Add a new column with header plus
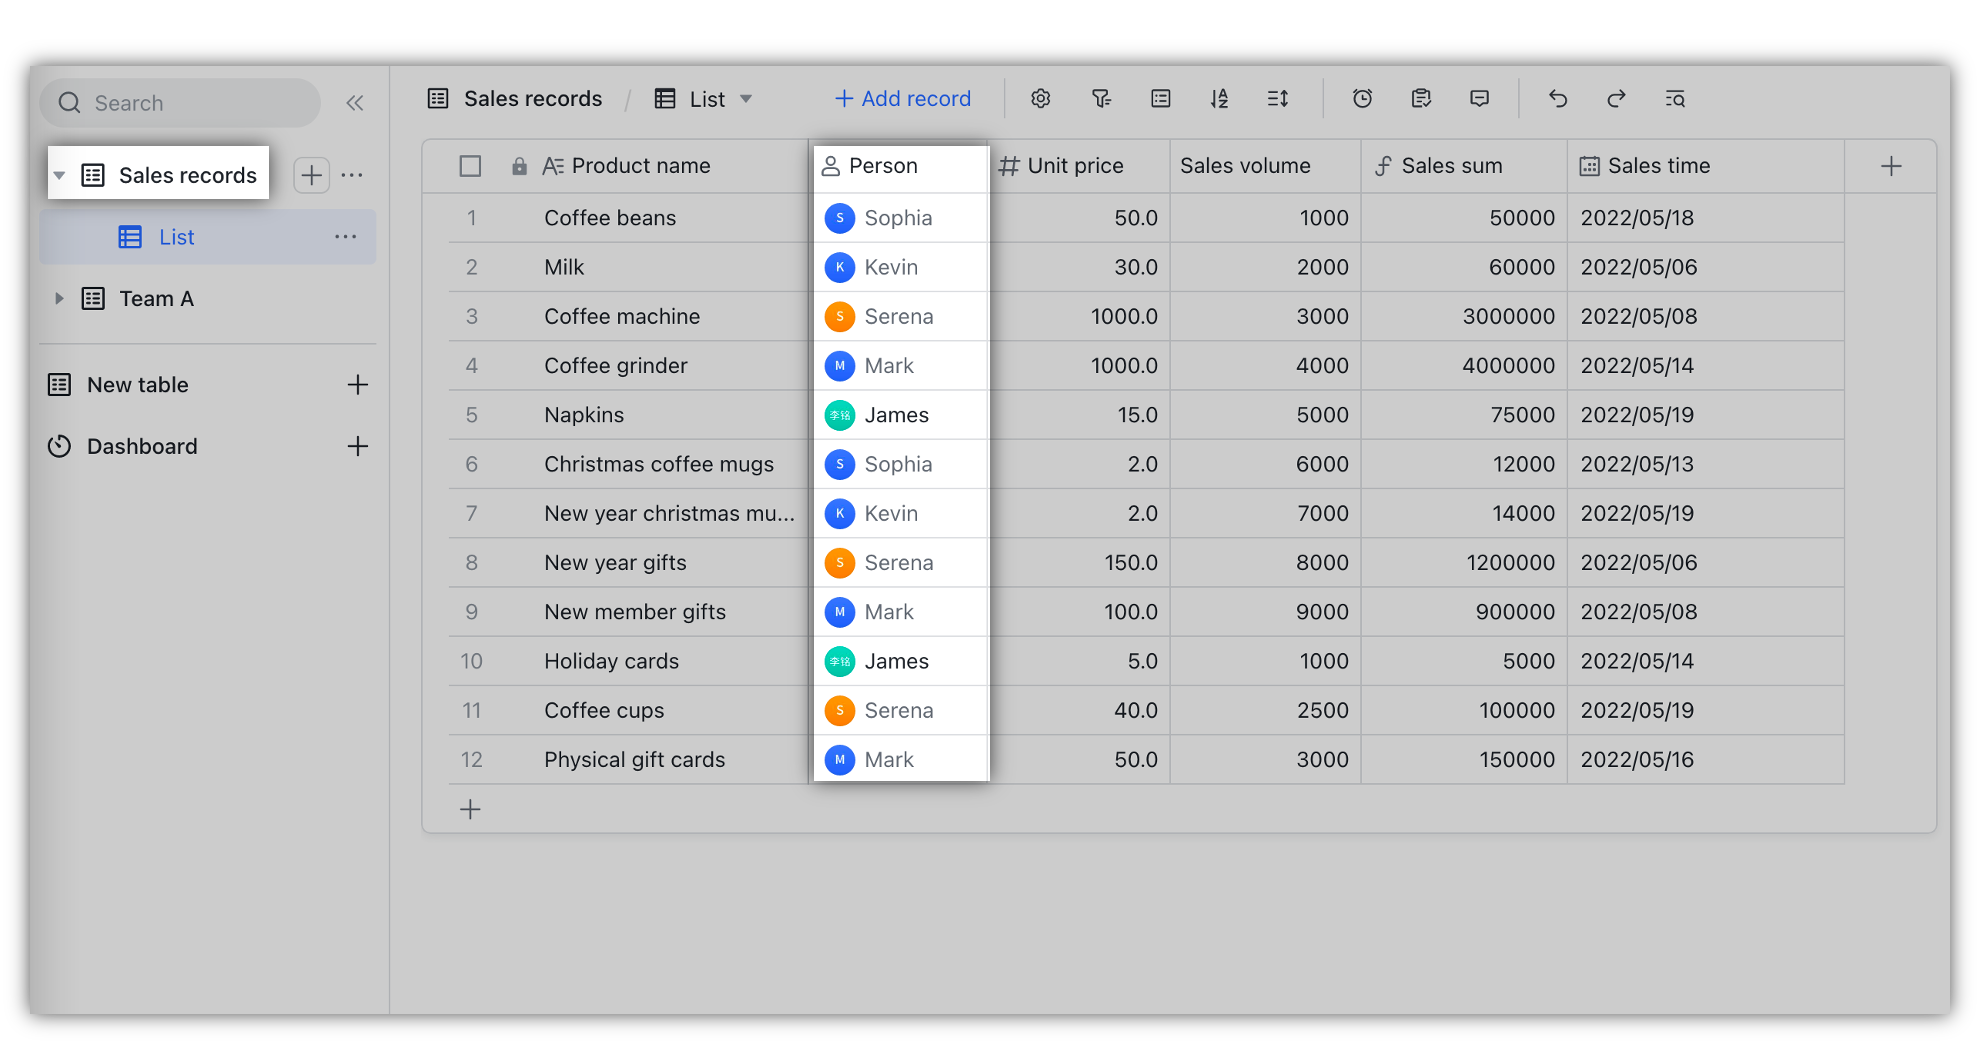The image size is (1980, 1044). (x=1890, y=167)
